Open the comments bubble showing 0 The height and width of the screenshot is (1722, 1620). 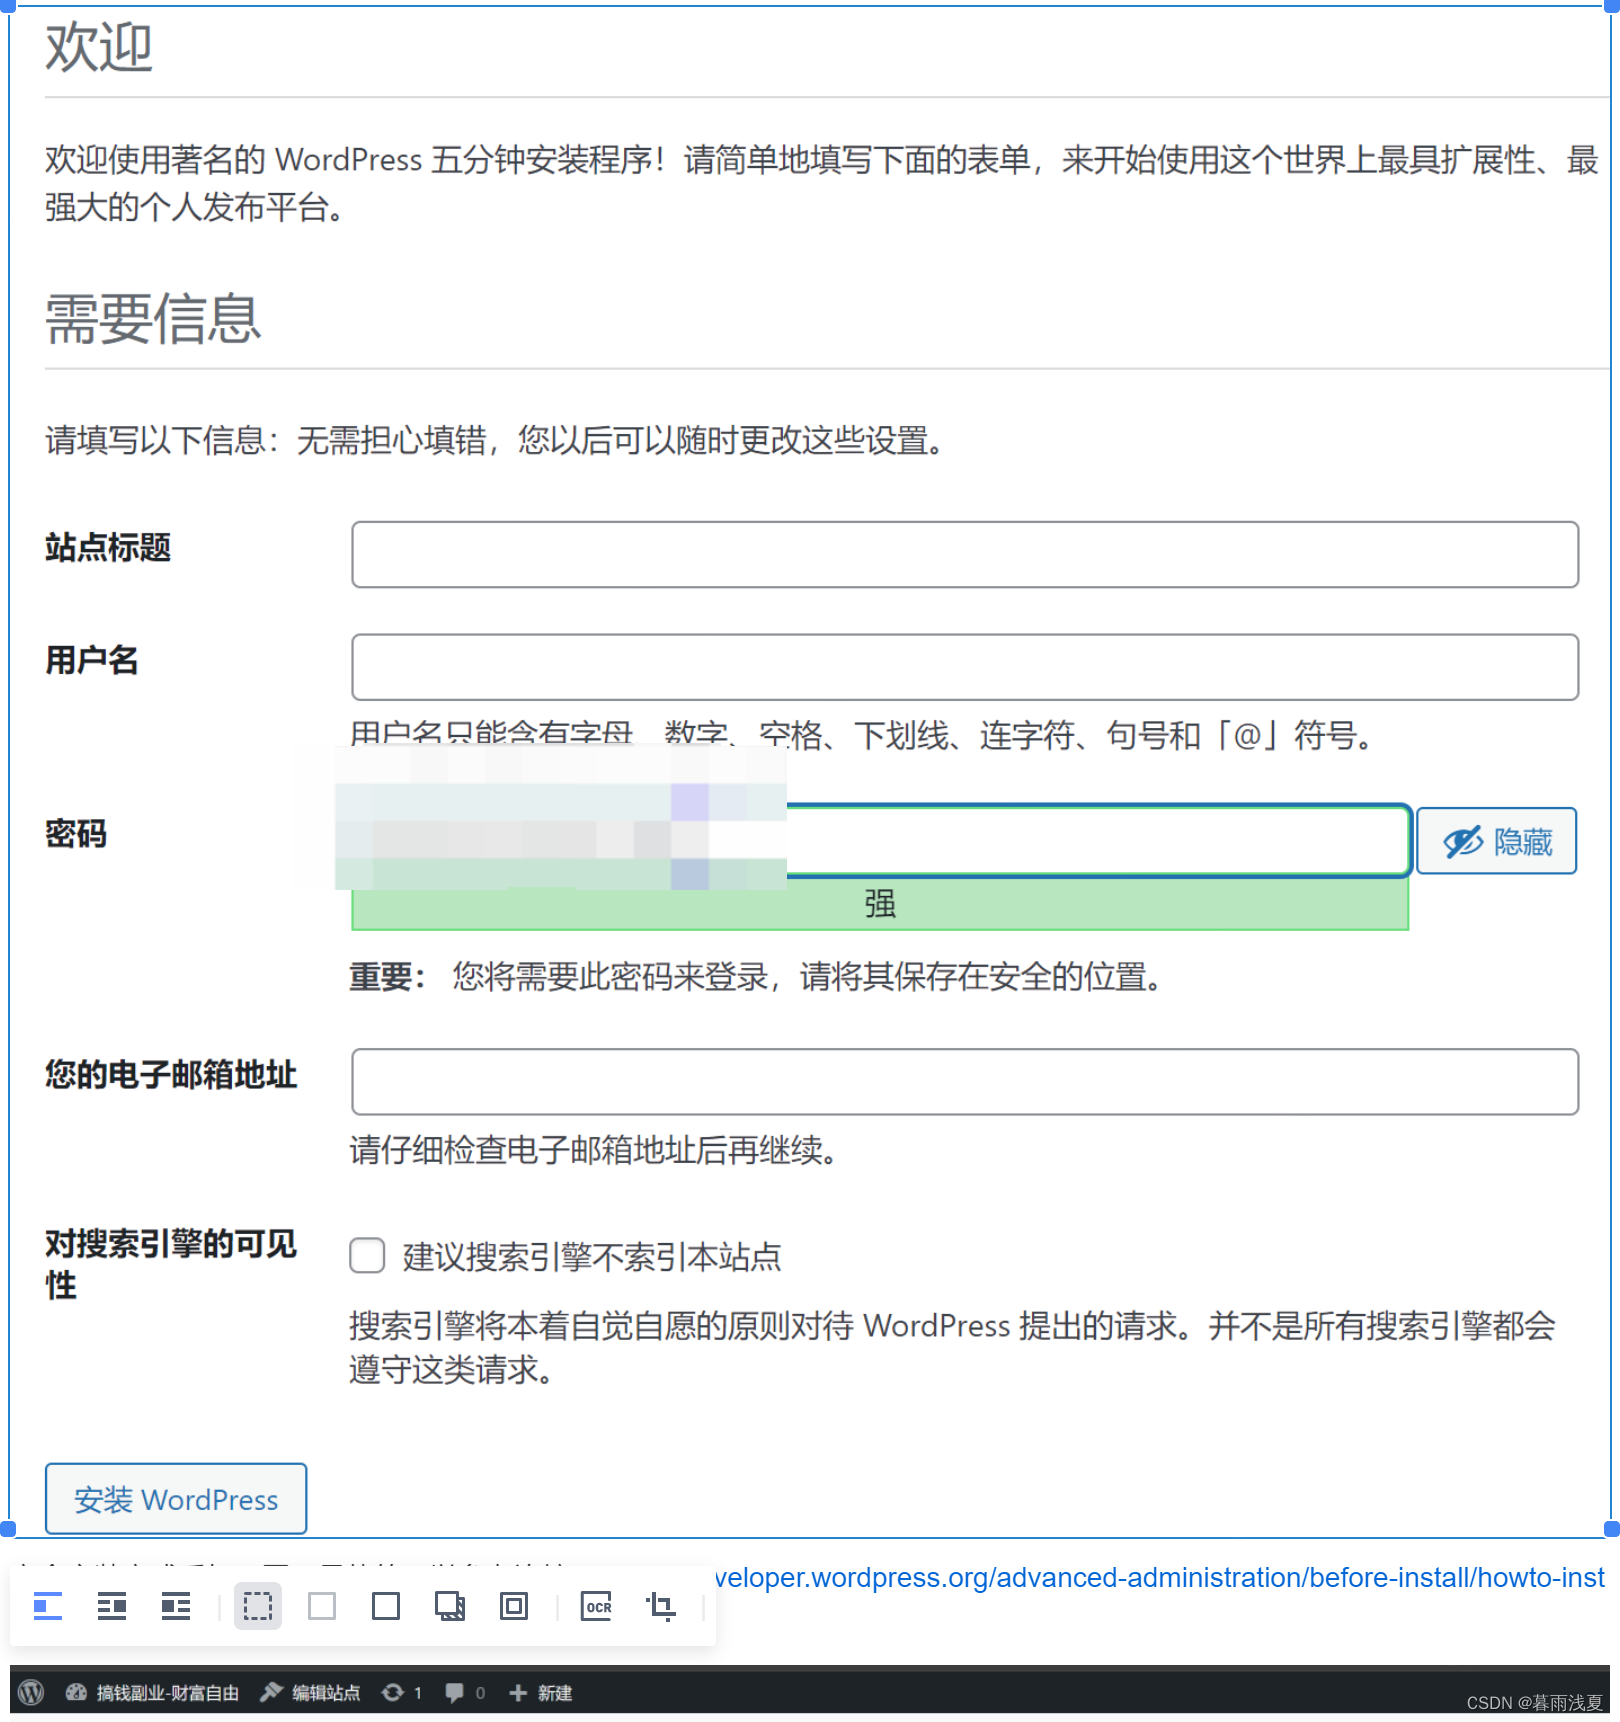[x=465, y=1692]
